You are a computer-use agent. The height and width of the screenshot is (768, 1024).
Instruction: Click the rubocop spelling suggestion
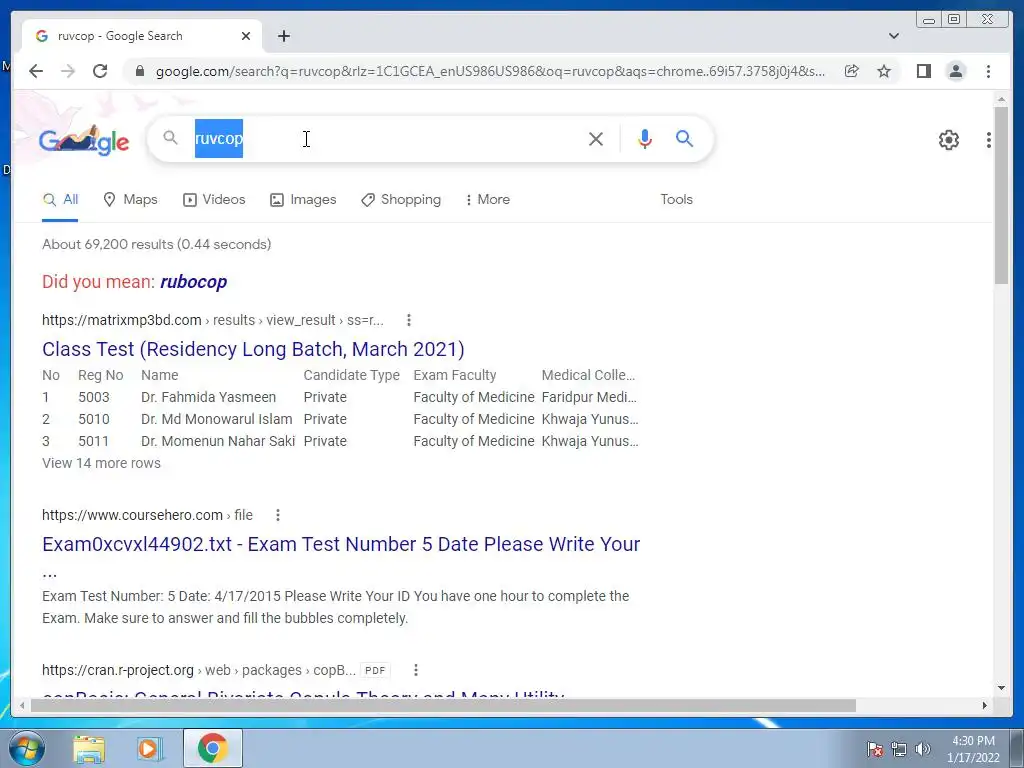(193, 282)
